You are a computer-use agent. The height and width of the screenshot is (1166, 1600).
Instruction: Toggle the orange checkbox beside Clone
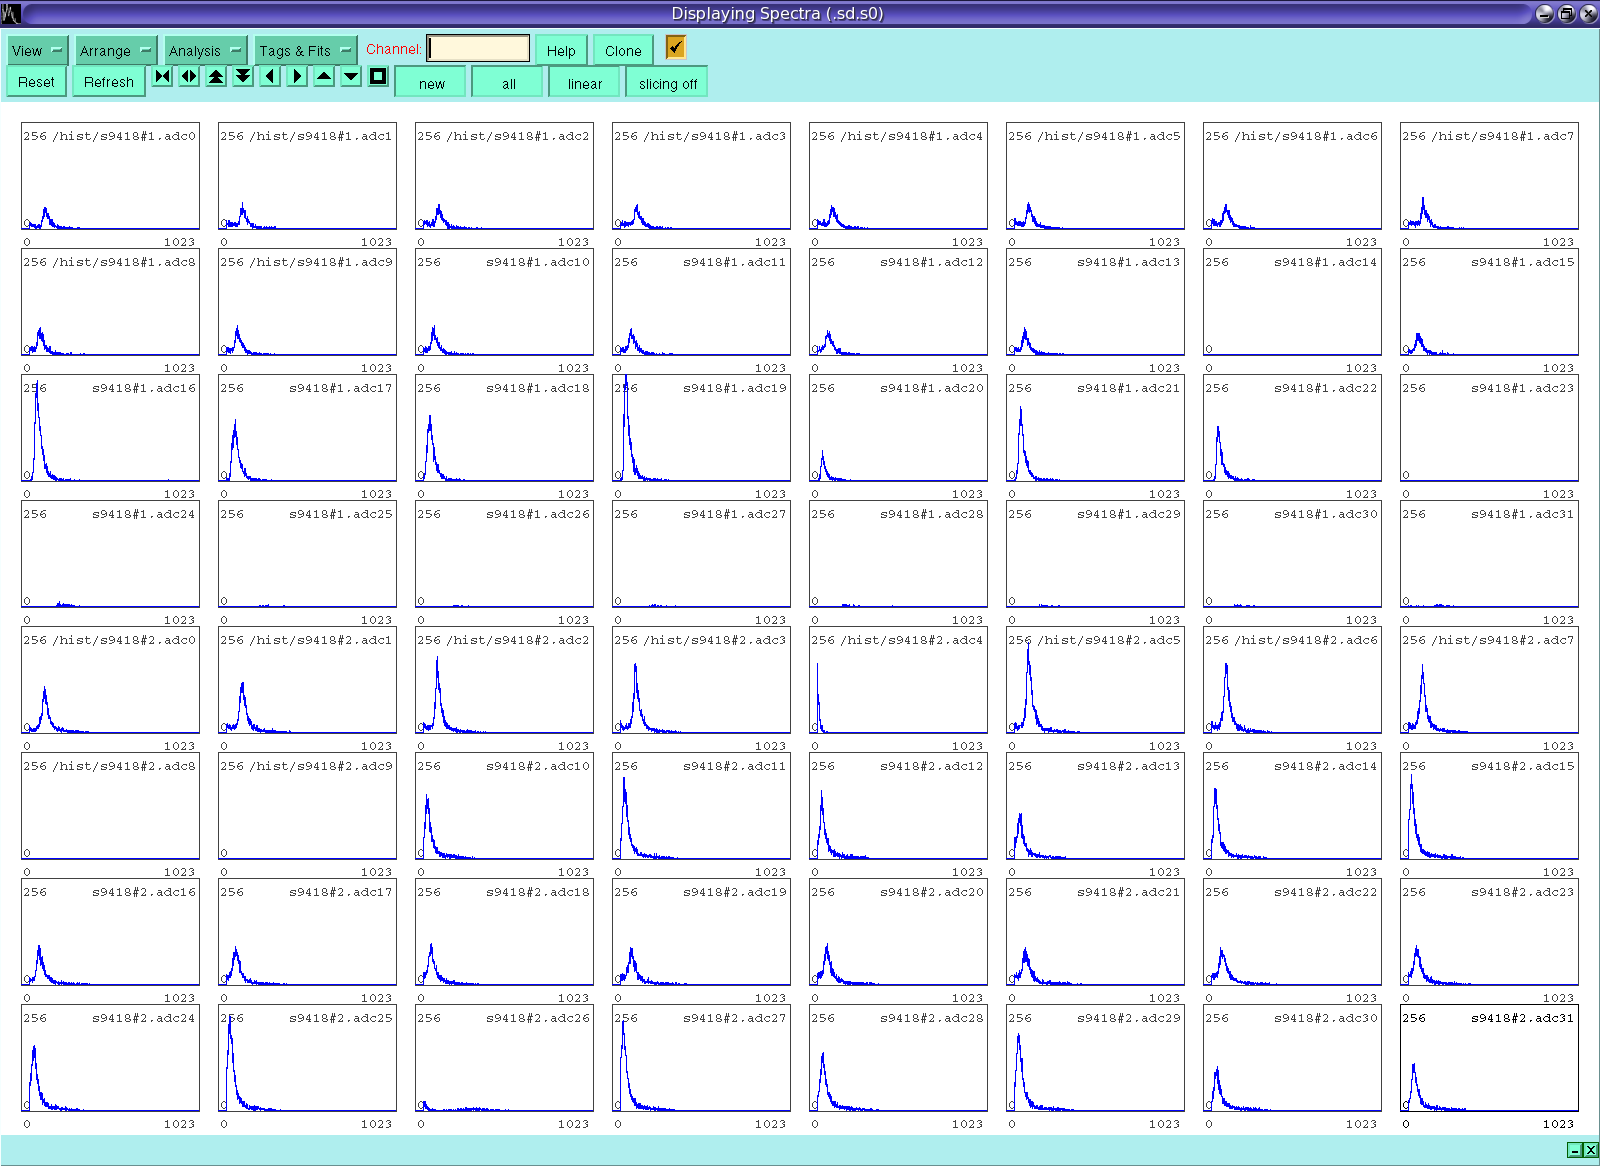coord(676,47)
